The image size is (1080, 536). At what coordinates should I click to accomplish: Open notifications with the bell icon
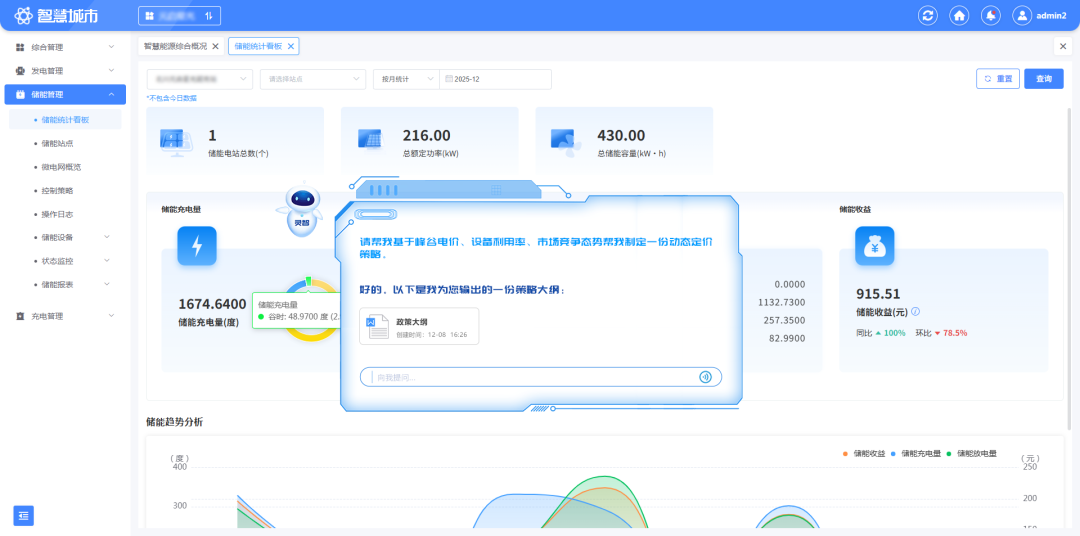point(990,16)
